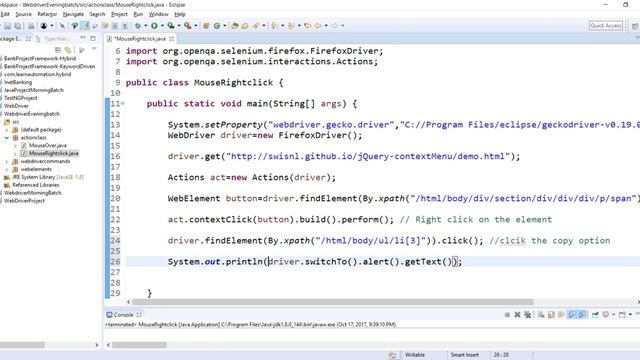Open the Coverage button dropdown arrow
Image resolution: width=640 pixels, height=360 pixels.
pyautogui.click(x=179, y=26)
